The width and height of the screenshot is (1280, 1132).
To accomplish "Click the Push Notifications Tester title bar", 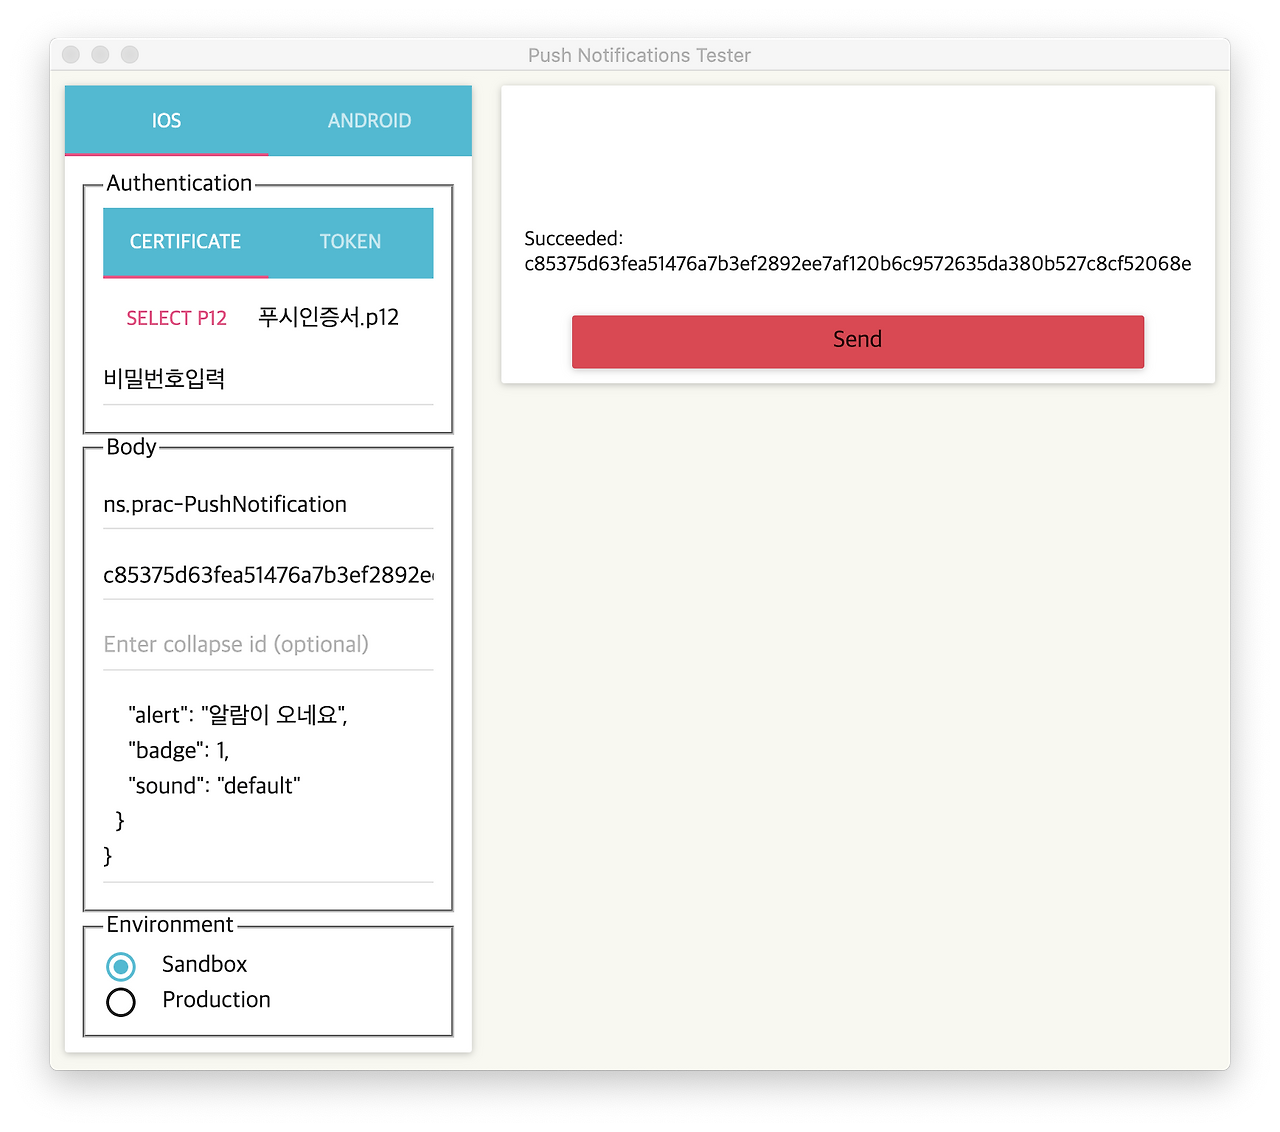I will pos(639,55).
